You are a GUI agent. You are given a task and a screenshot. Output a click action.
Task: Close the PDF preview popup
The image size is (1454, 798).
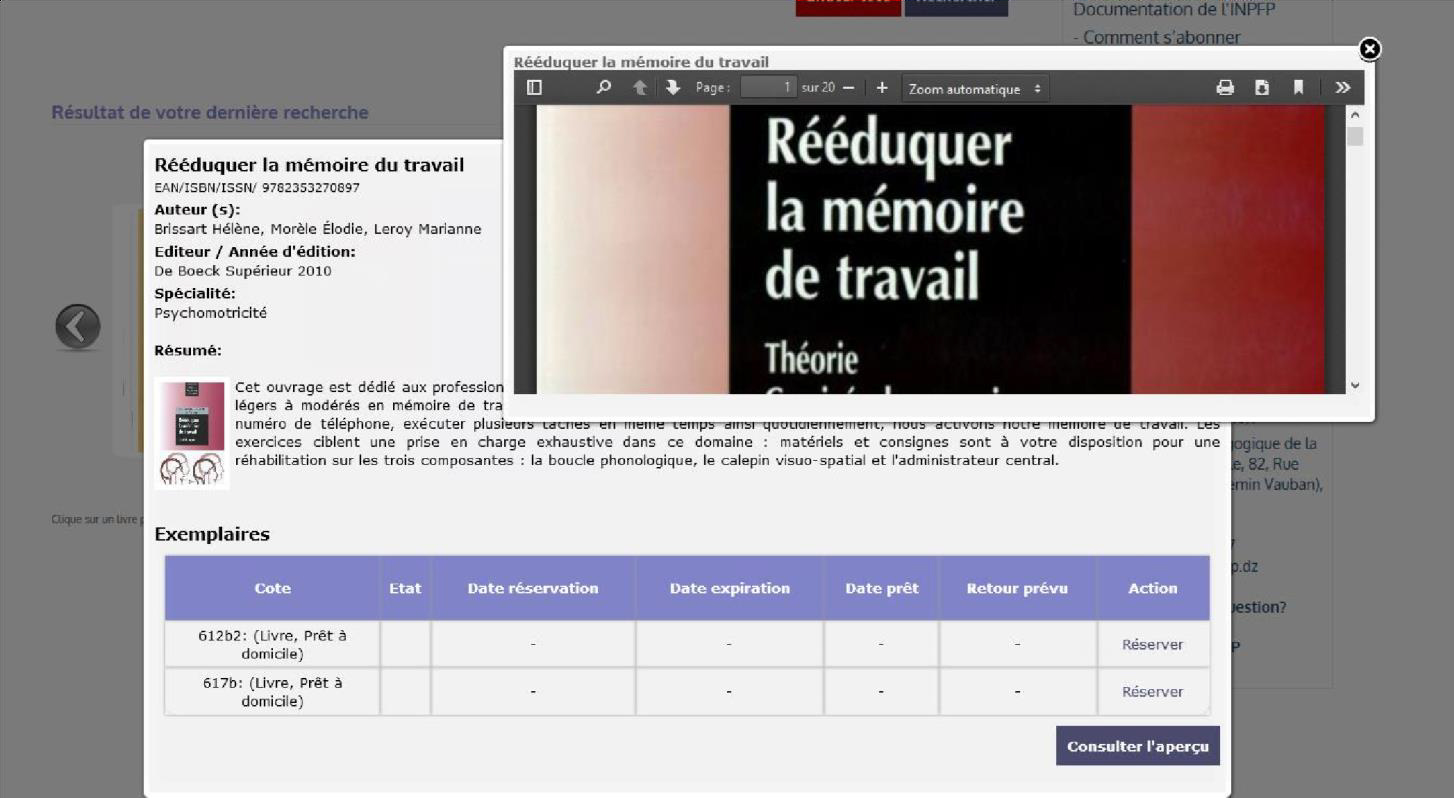(x=1370, y=49)
